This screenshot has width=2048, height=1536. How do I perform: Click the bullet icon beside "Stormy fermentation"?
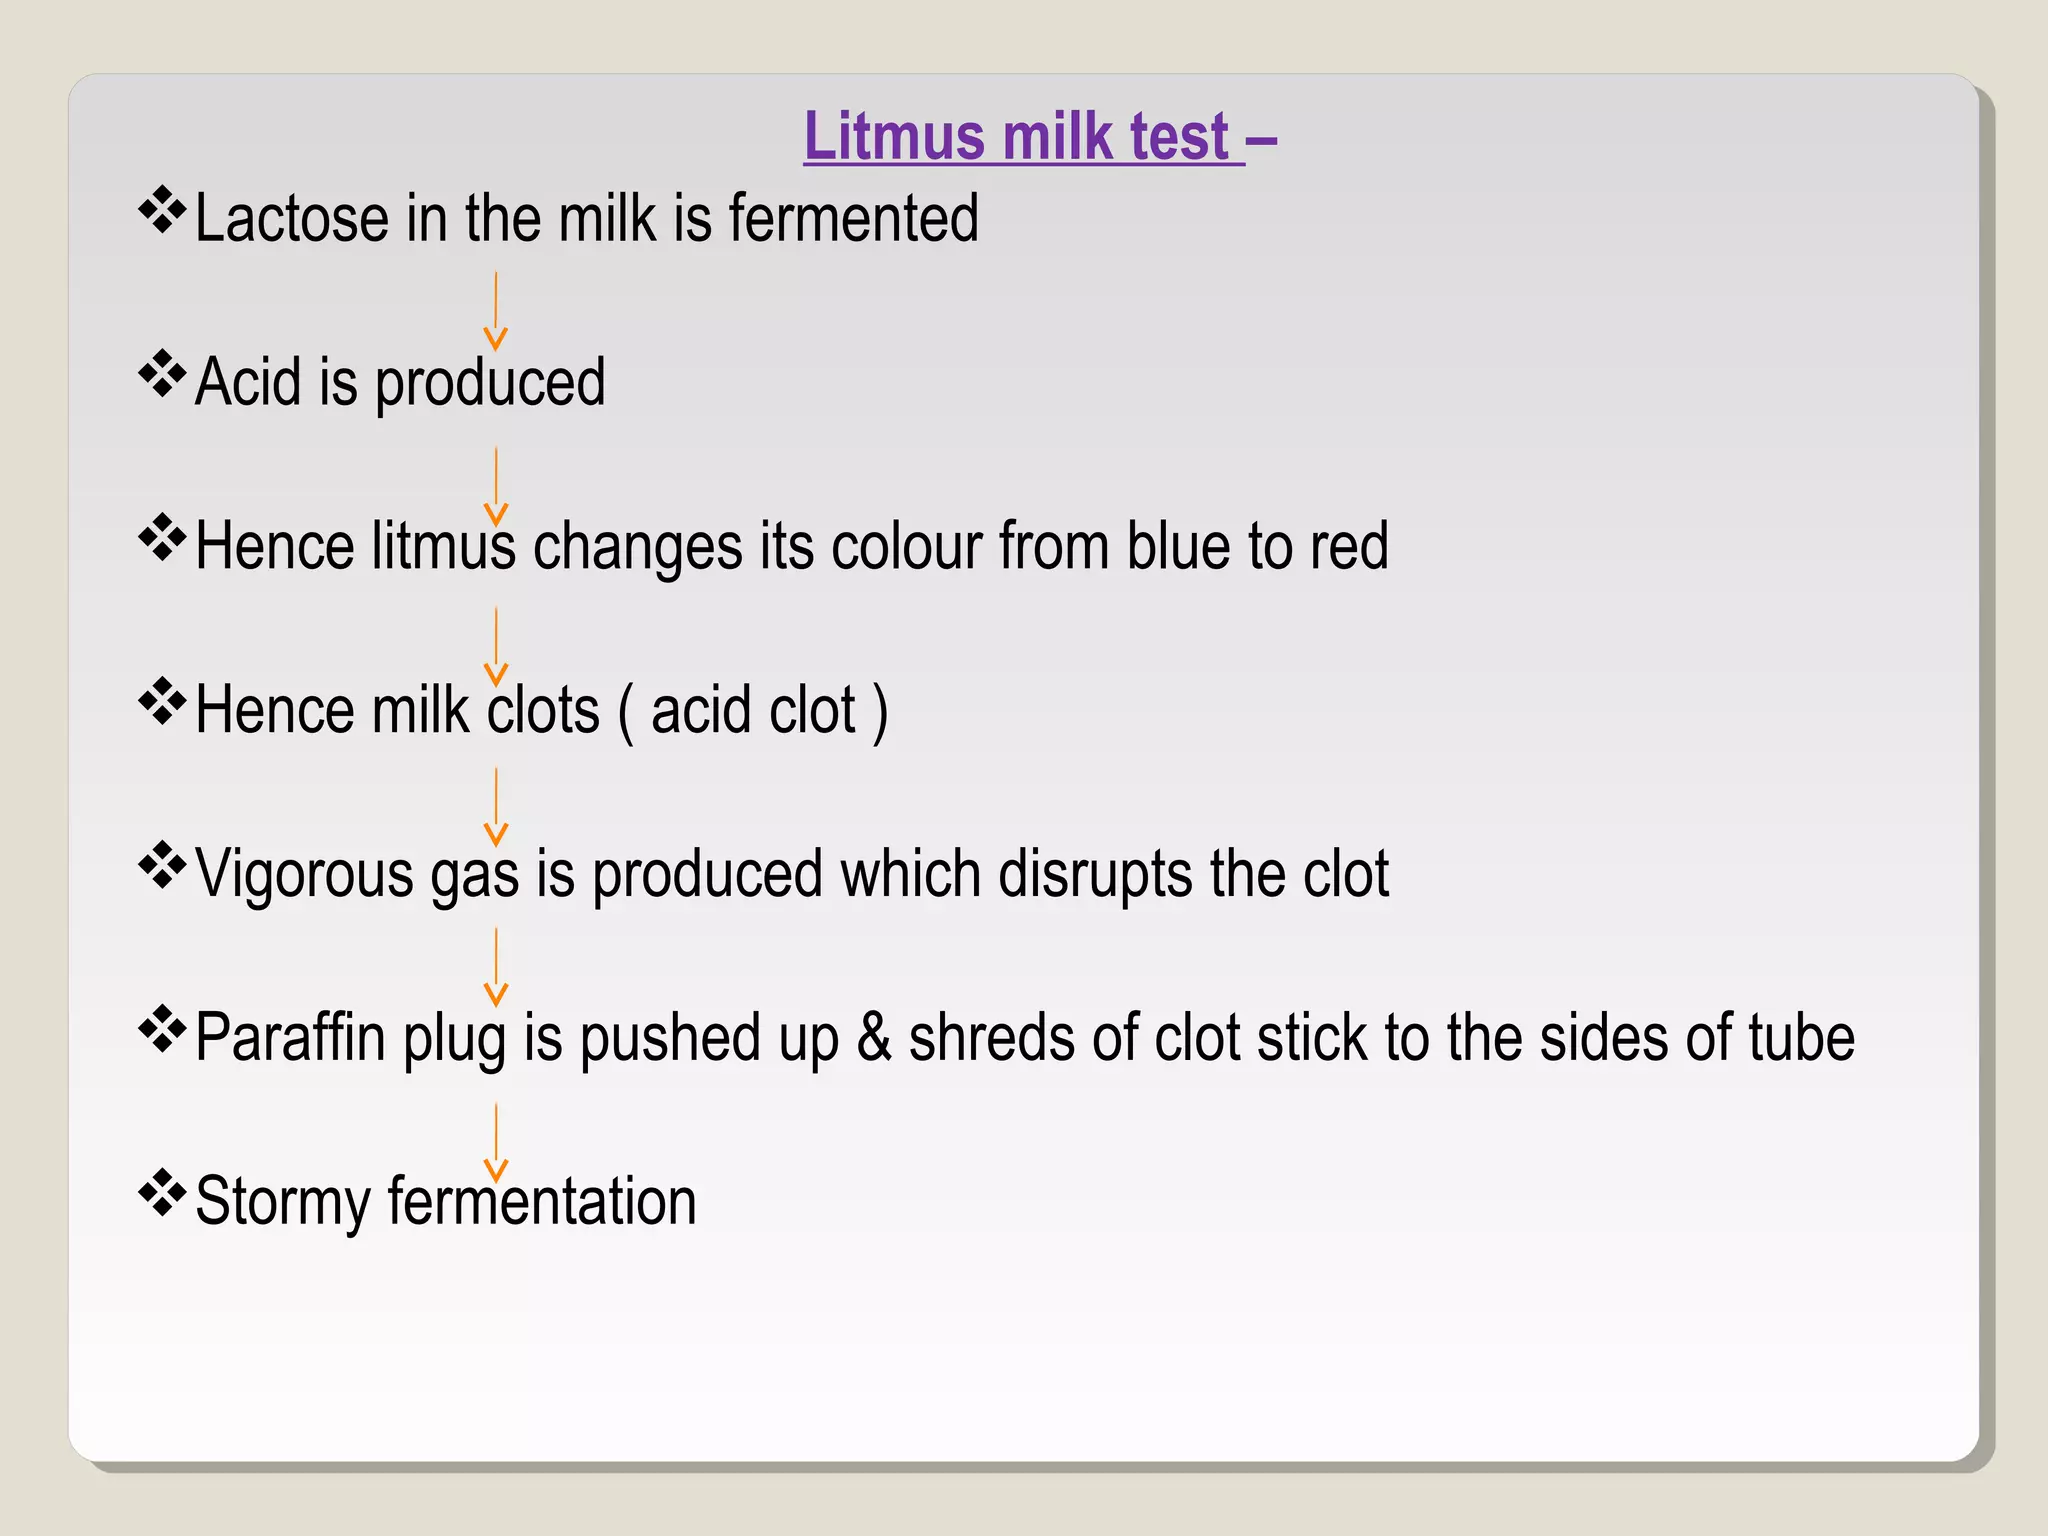click(162, 1193)
